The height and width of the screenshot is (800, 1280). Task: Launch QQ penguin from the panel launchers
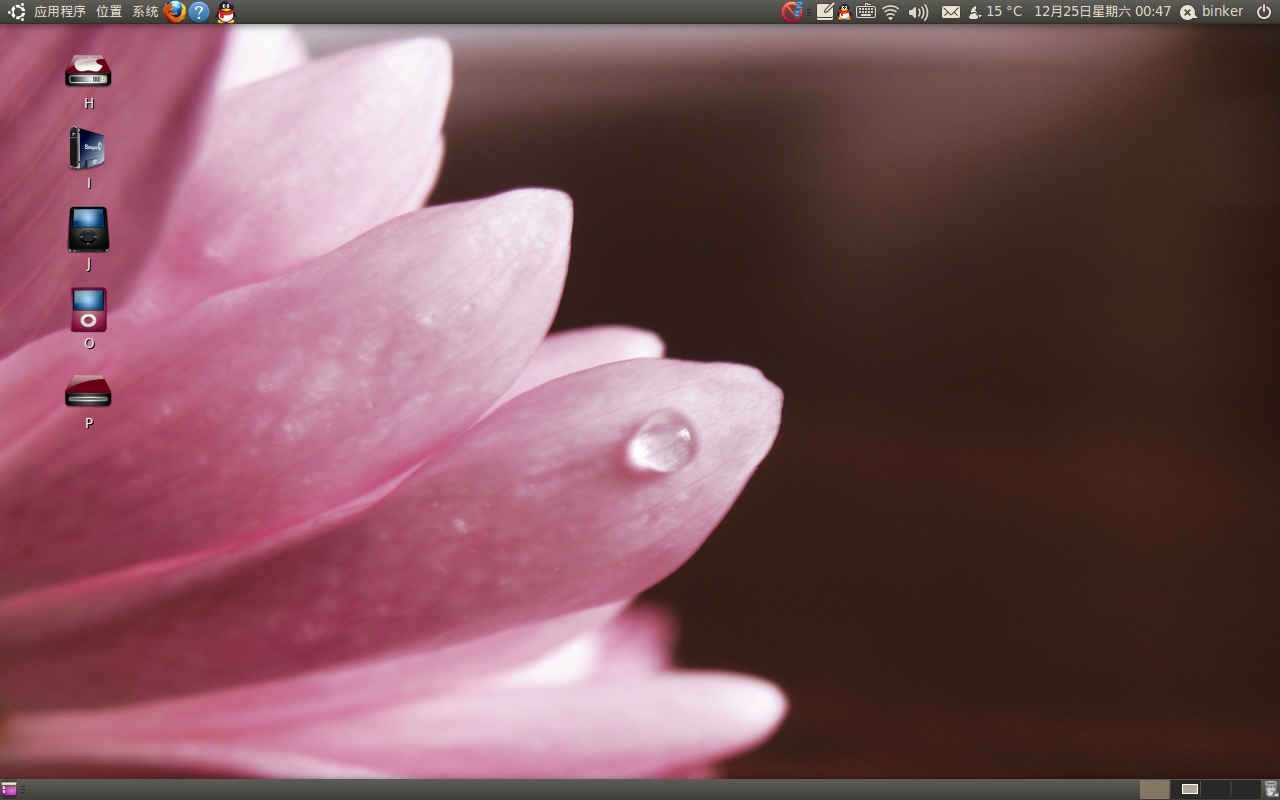point(226,12)
